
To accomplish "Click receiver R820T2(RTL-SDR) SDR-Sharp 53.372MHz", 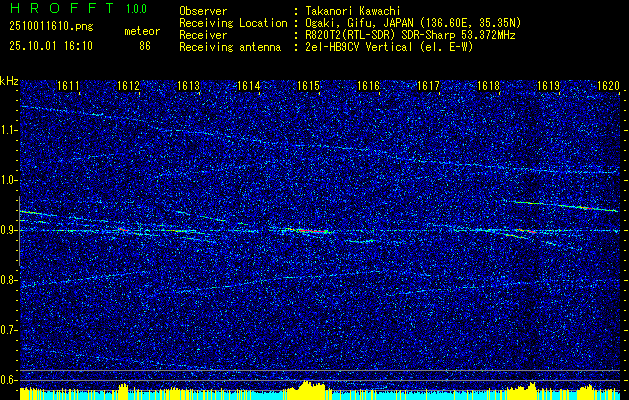I will (x=410, y=35).
